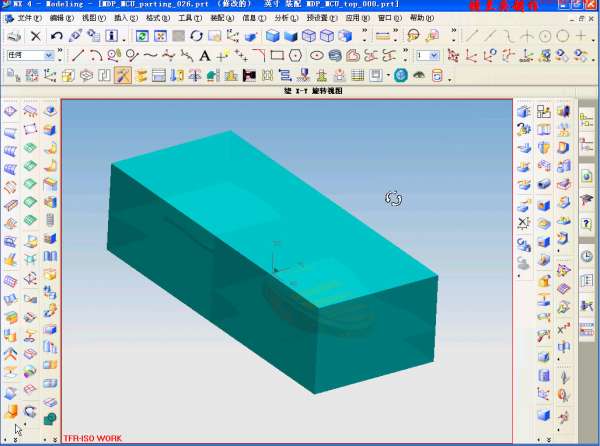The width and height of the screenshot is (600, 446).
Task: Click the orange solid block icon bottom-left
Action: pos(11,412)
